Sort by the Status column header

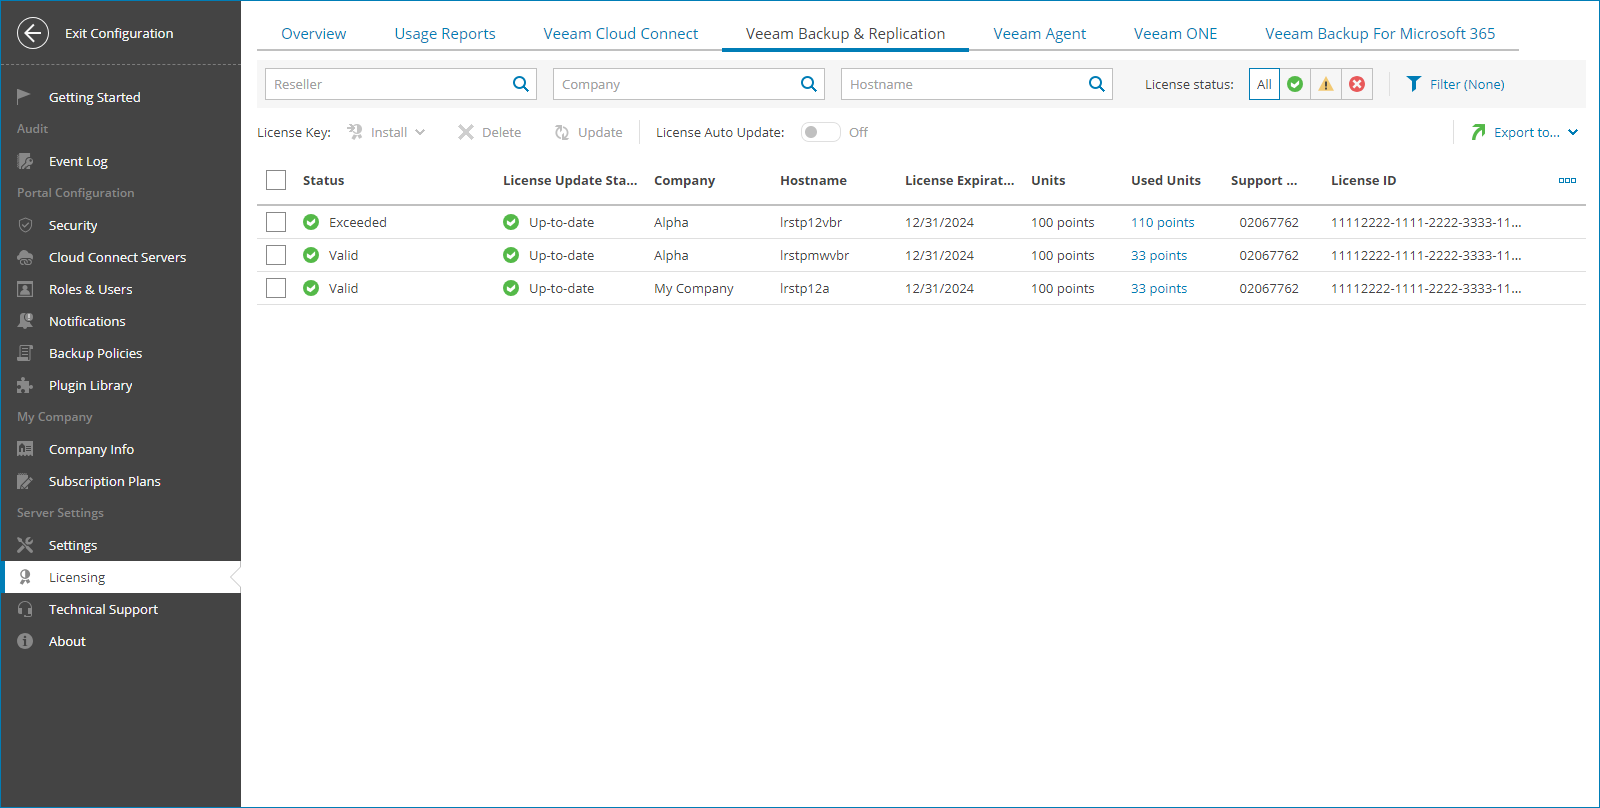[x=323, y=180]
